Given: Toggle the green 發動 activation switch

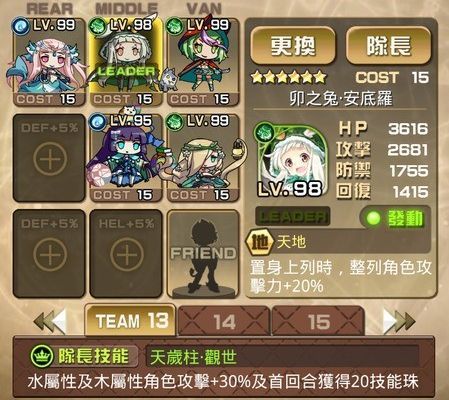Looking at the screenshot, I should click(x=395, y=219).
